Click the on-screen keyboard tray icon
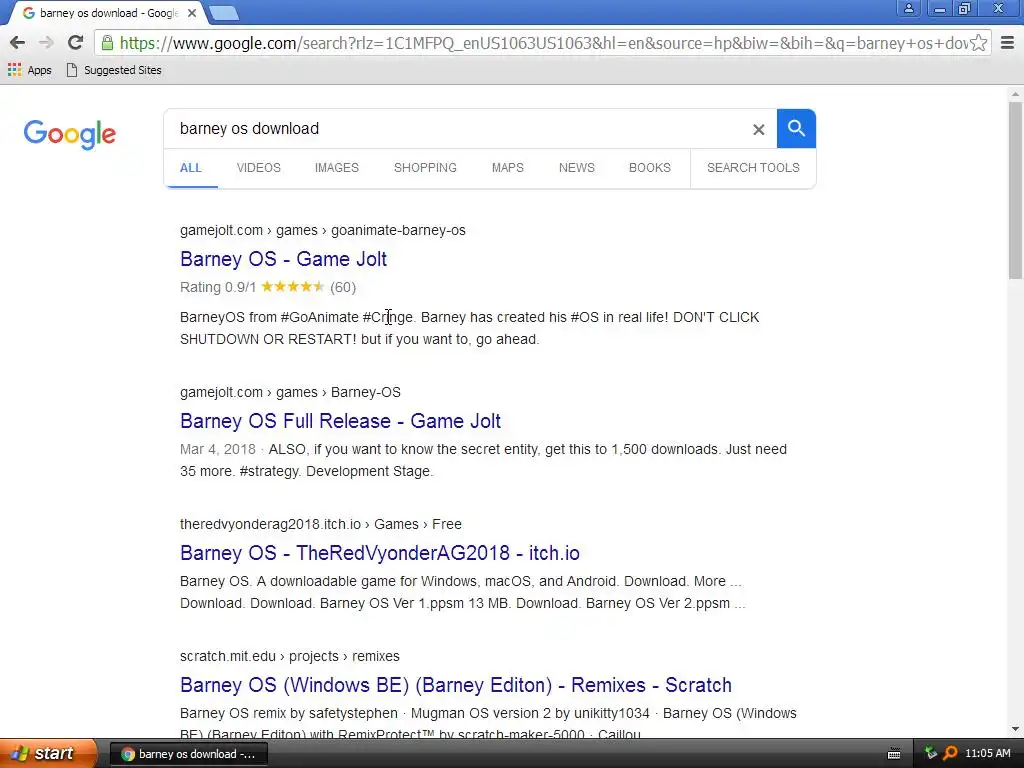Screen dimensions: 1024x768 894,754
